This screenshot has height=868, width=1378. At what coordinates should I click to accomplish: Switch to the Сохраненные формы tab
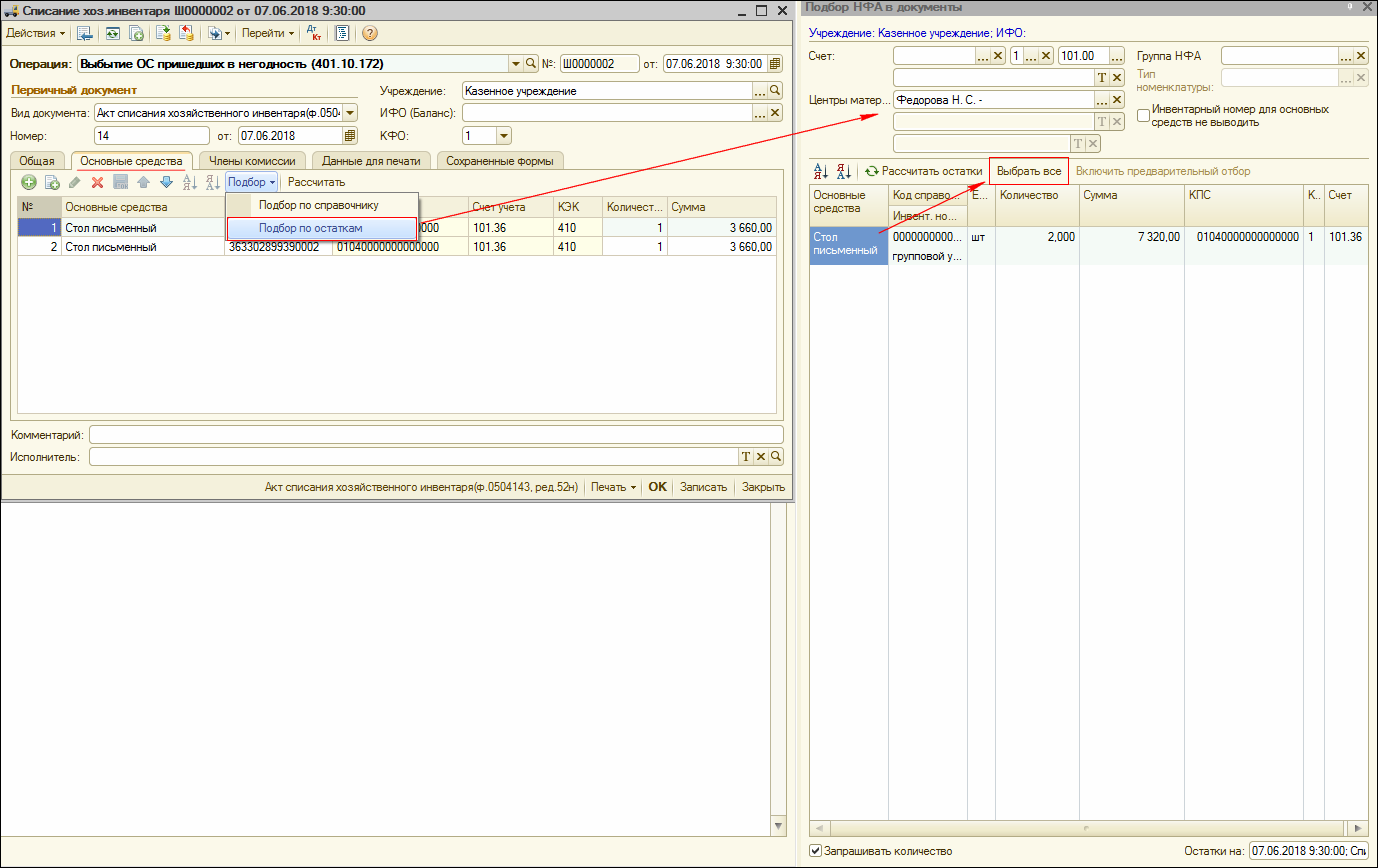point(500,160)
